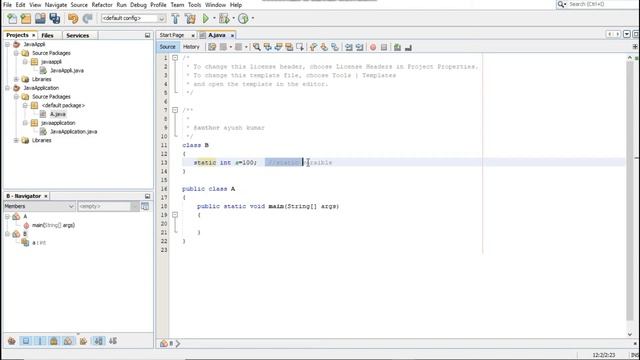640x360 pixels.
Task: Click the Comment code icon
Action: point(397,47)
